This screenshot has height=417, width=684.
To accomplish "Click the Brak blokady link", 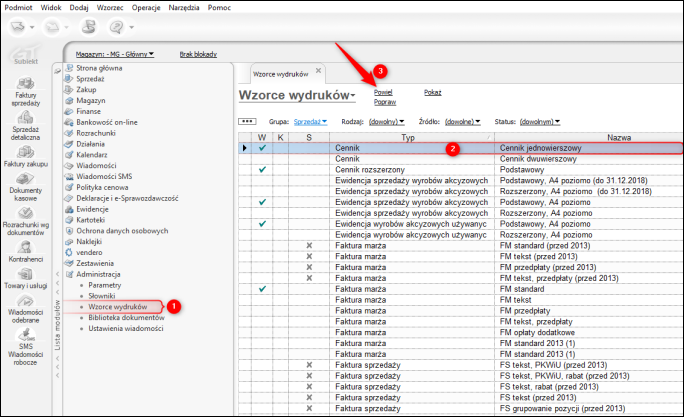I will (198, 54).
